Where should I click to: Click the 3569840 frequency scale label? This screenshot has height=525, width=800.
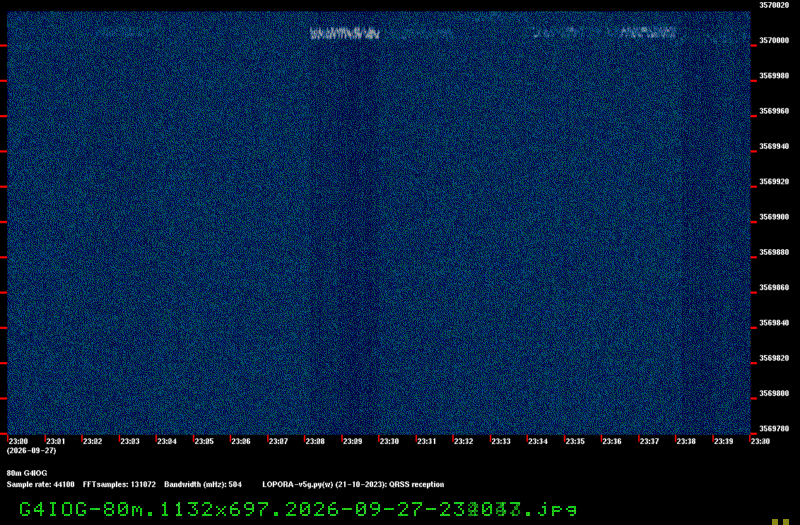click(774, 323)
